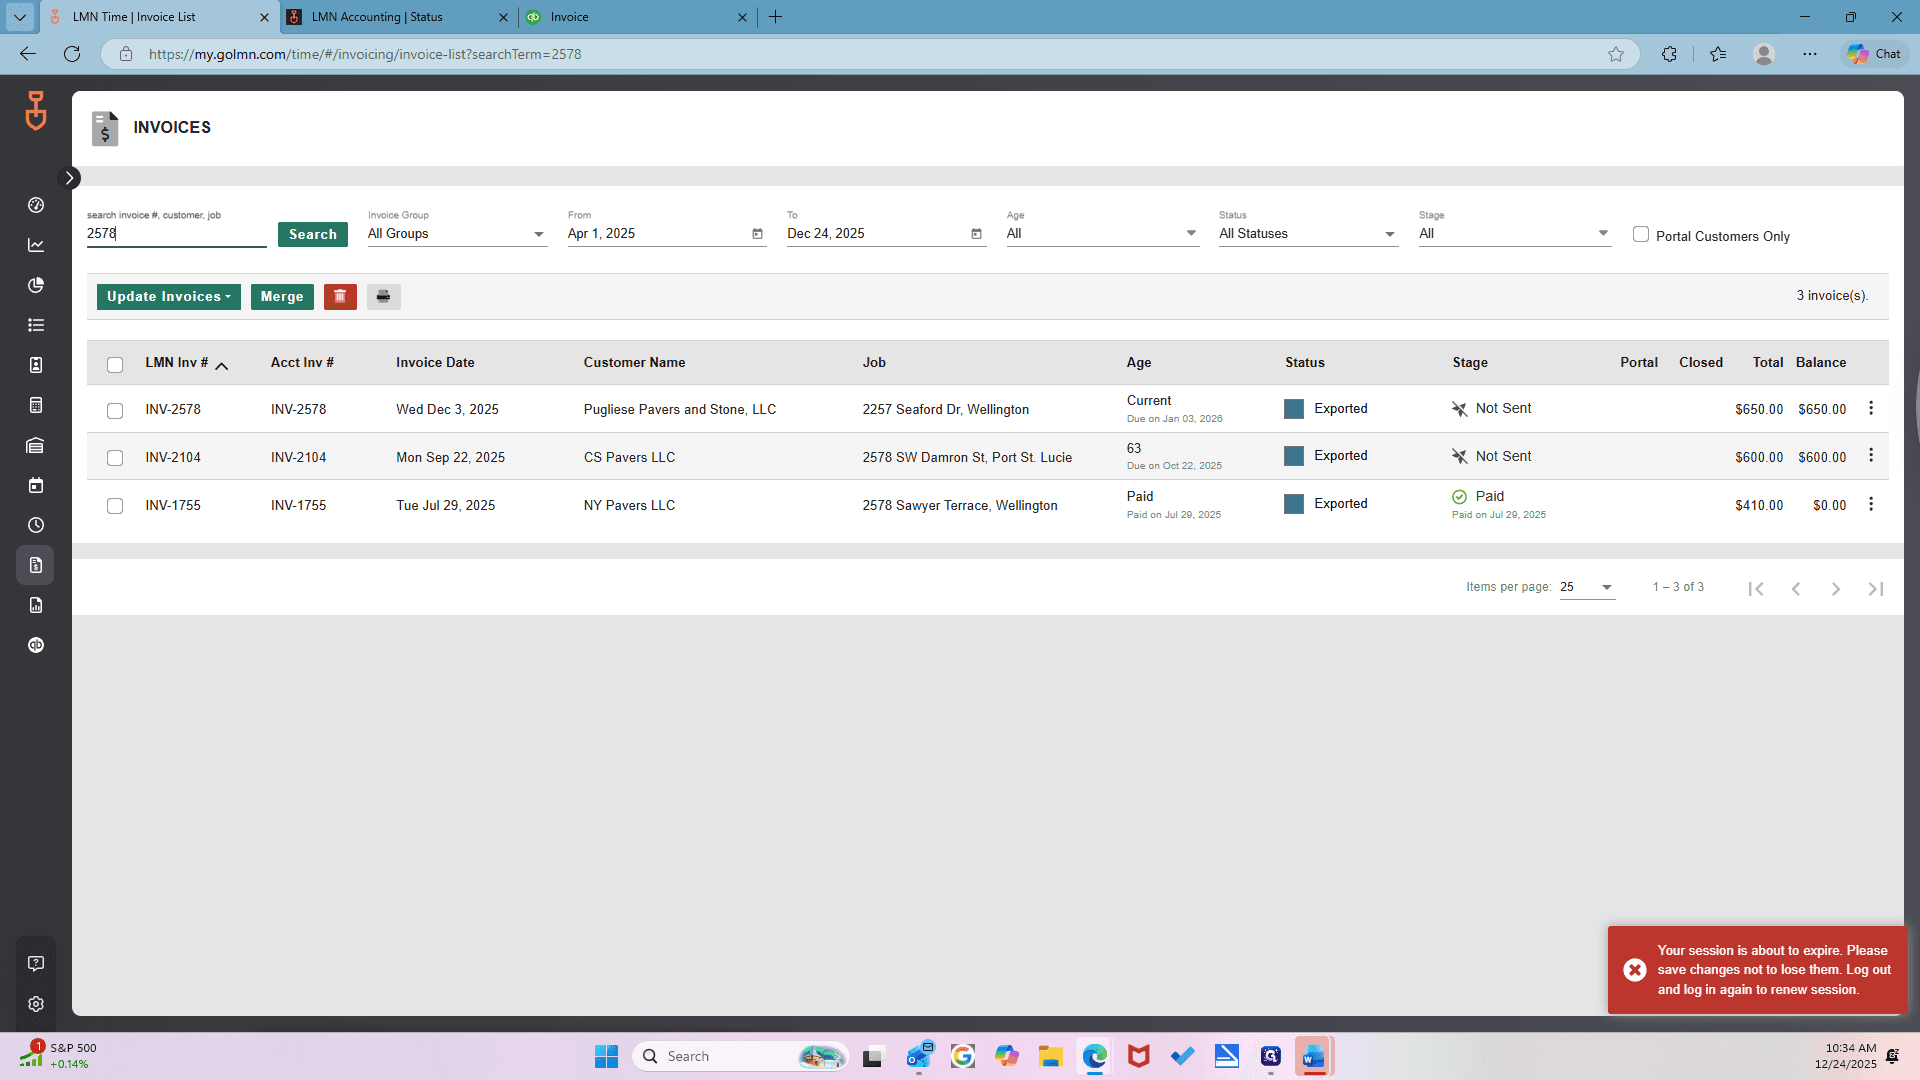
Task: Click the browser refresh button
Action: pyautogui.click(x=72, y=54)
